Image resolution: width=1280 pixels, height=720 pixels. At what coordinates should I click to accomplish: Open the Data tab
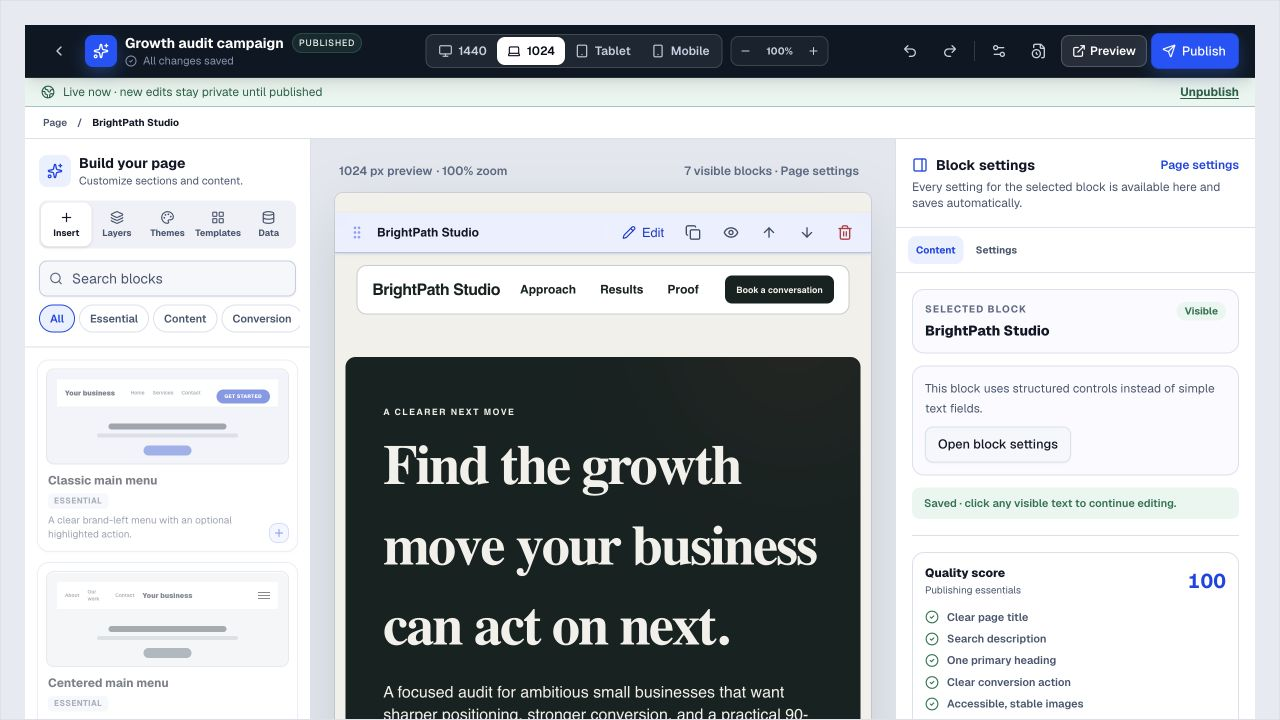click(268, 224)
